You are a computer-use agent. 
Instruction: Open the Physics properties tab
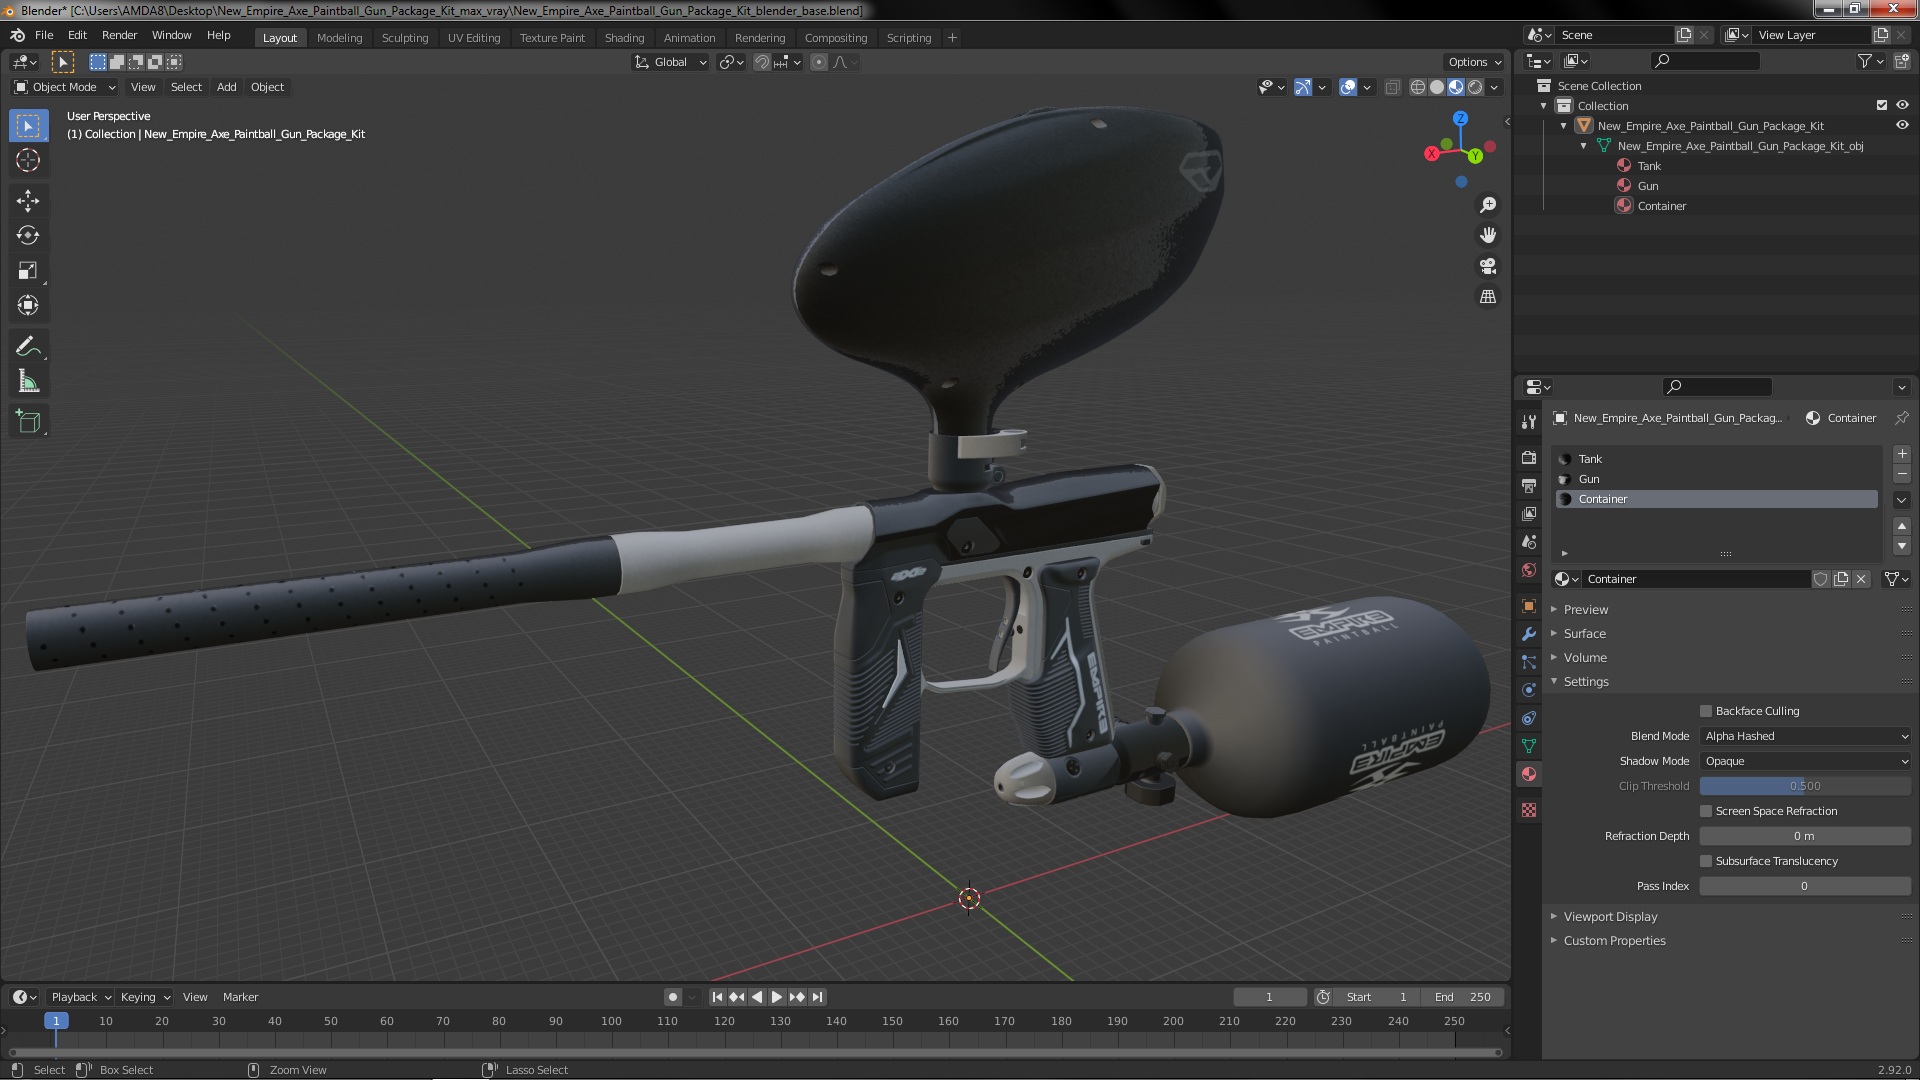(x=1529, y=690)
